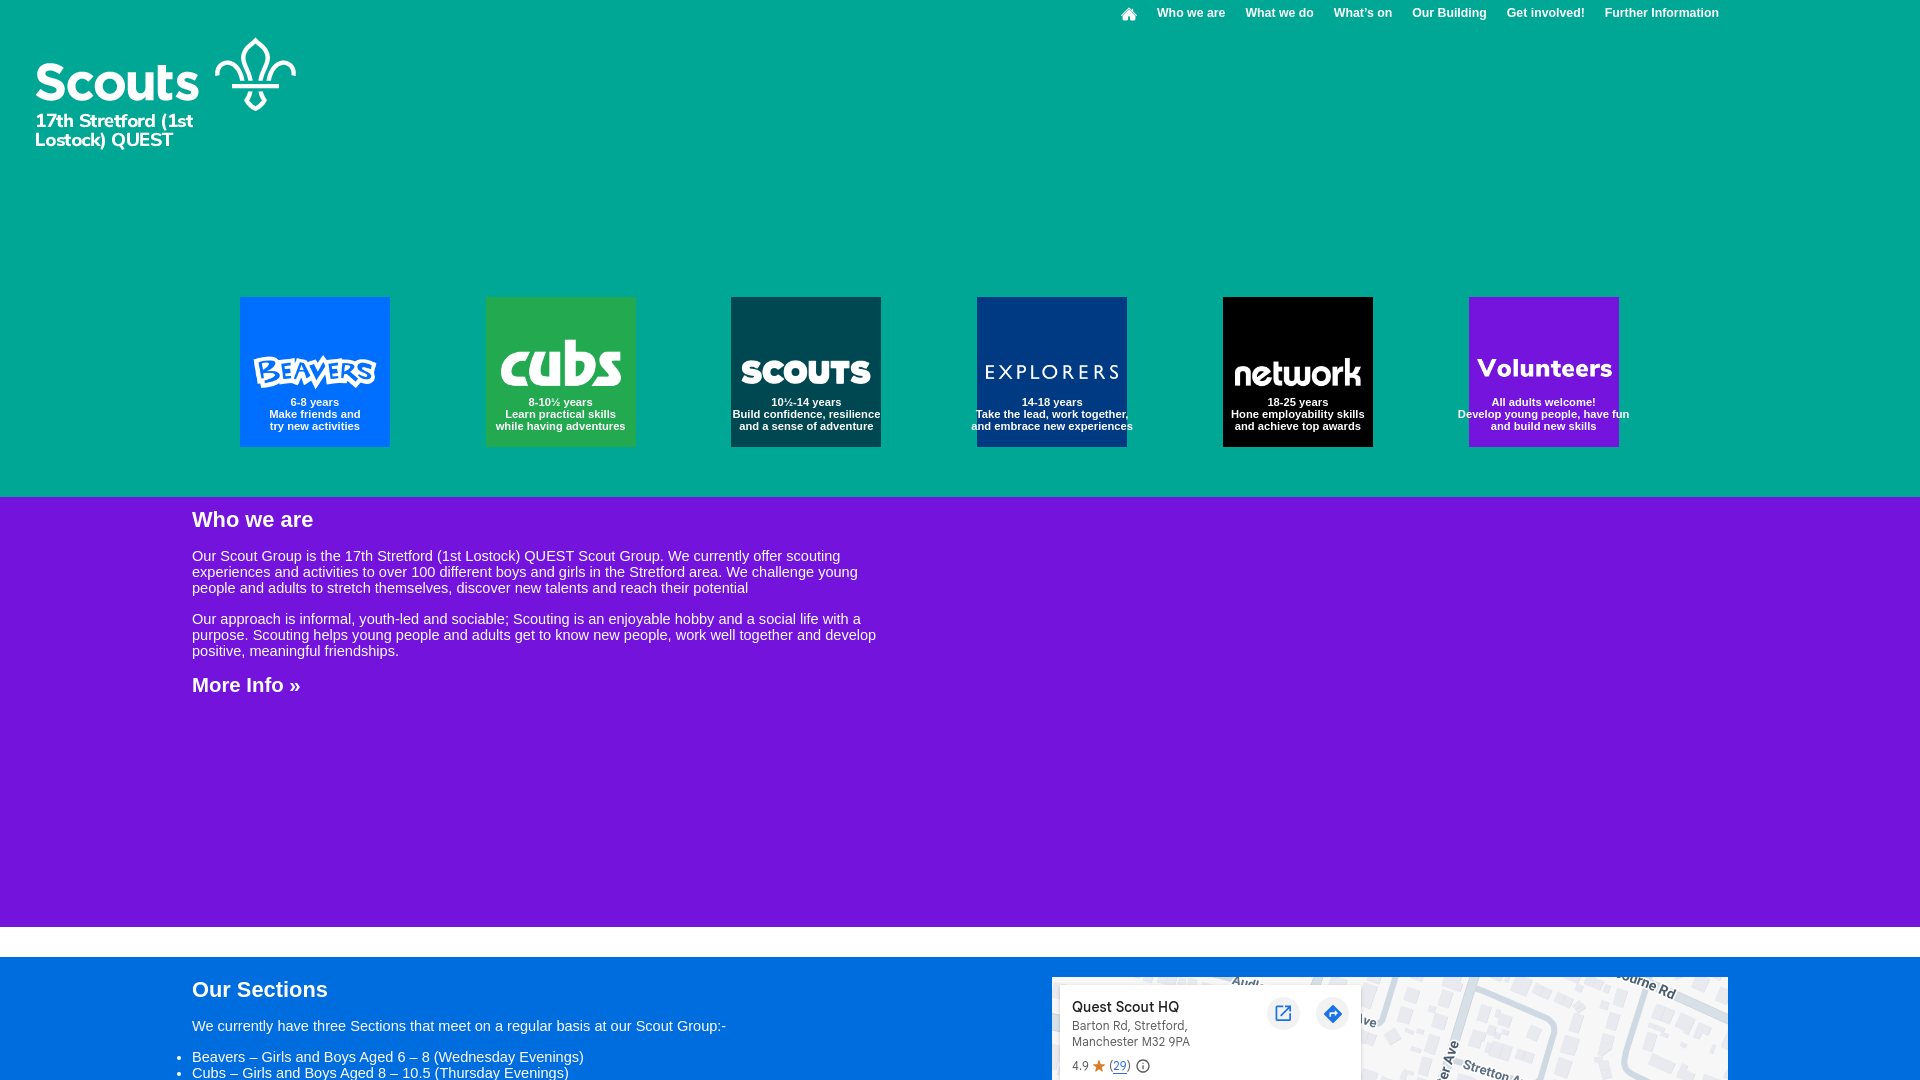Open the What we do menu
This screenshot has width=1920, height=1080.
(1279, 13)
